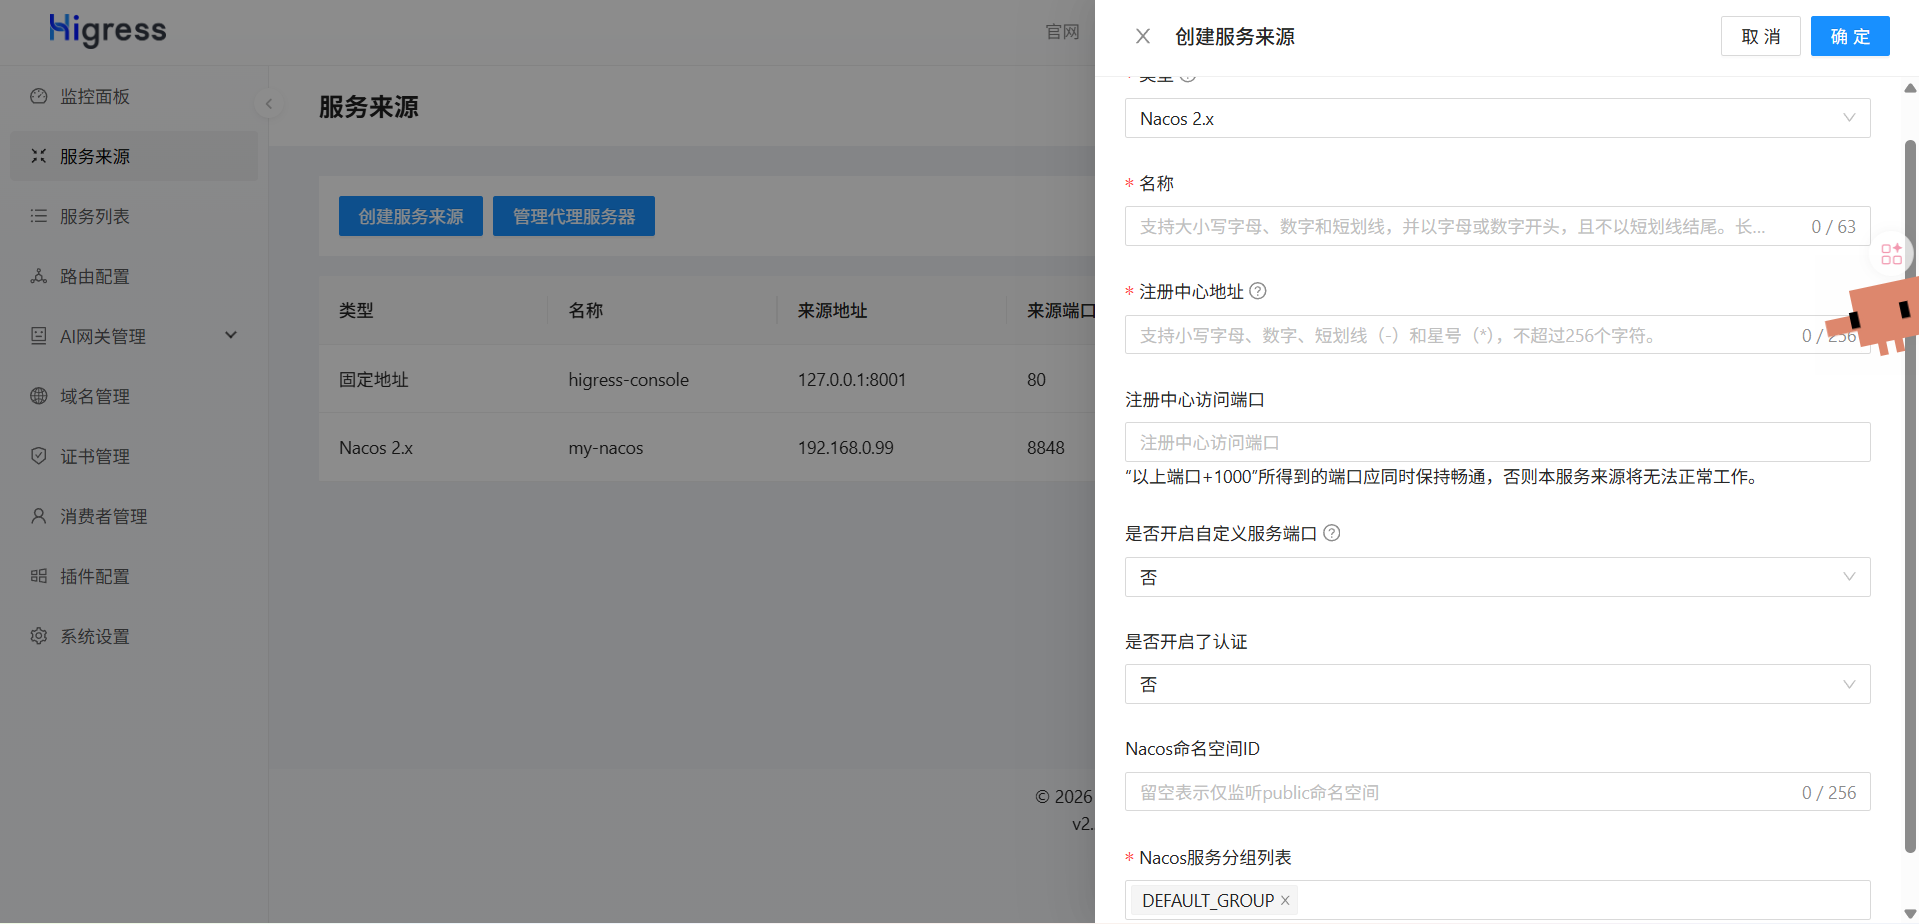
Task: Click the 路由配置 routing icon
Action: point(39,276)
